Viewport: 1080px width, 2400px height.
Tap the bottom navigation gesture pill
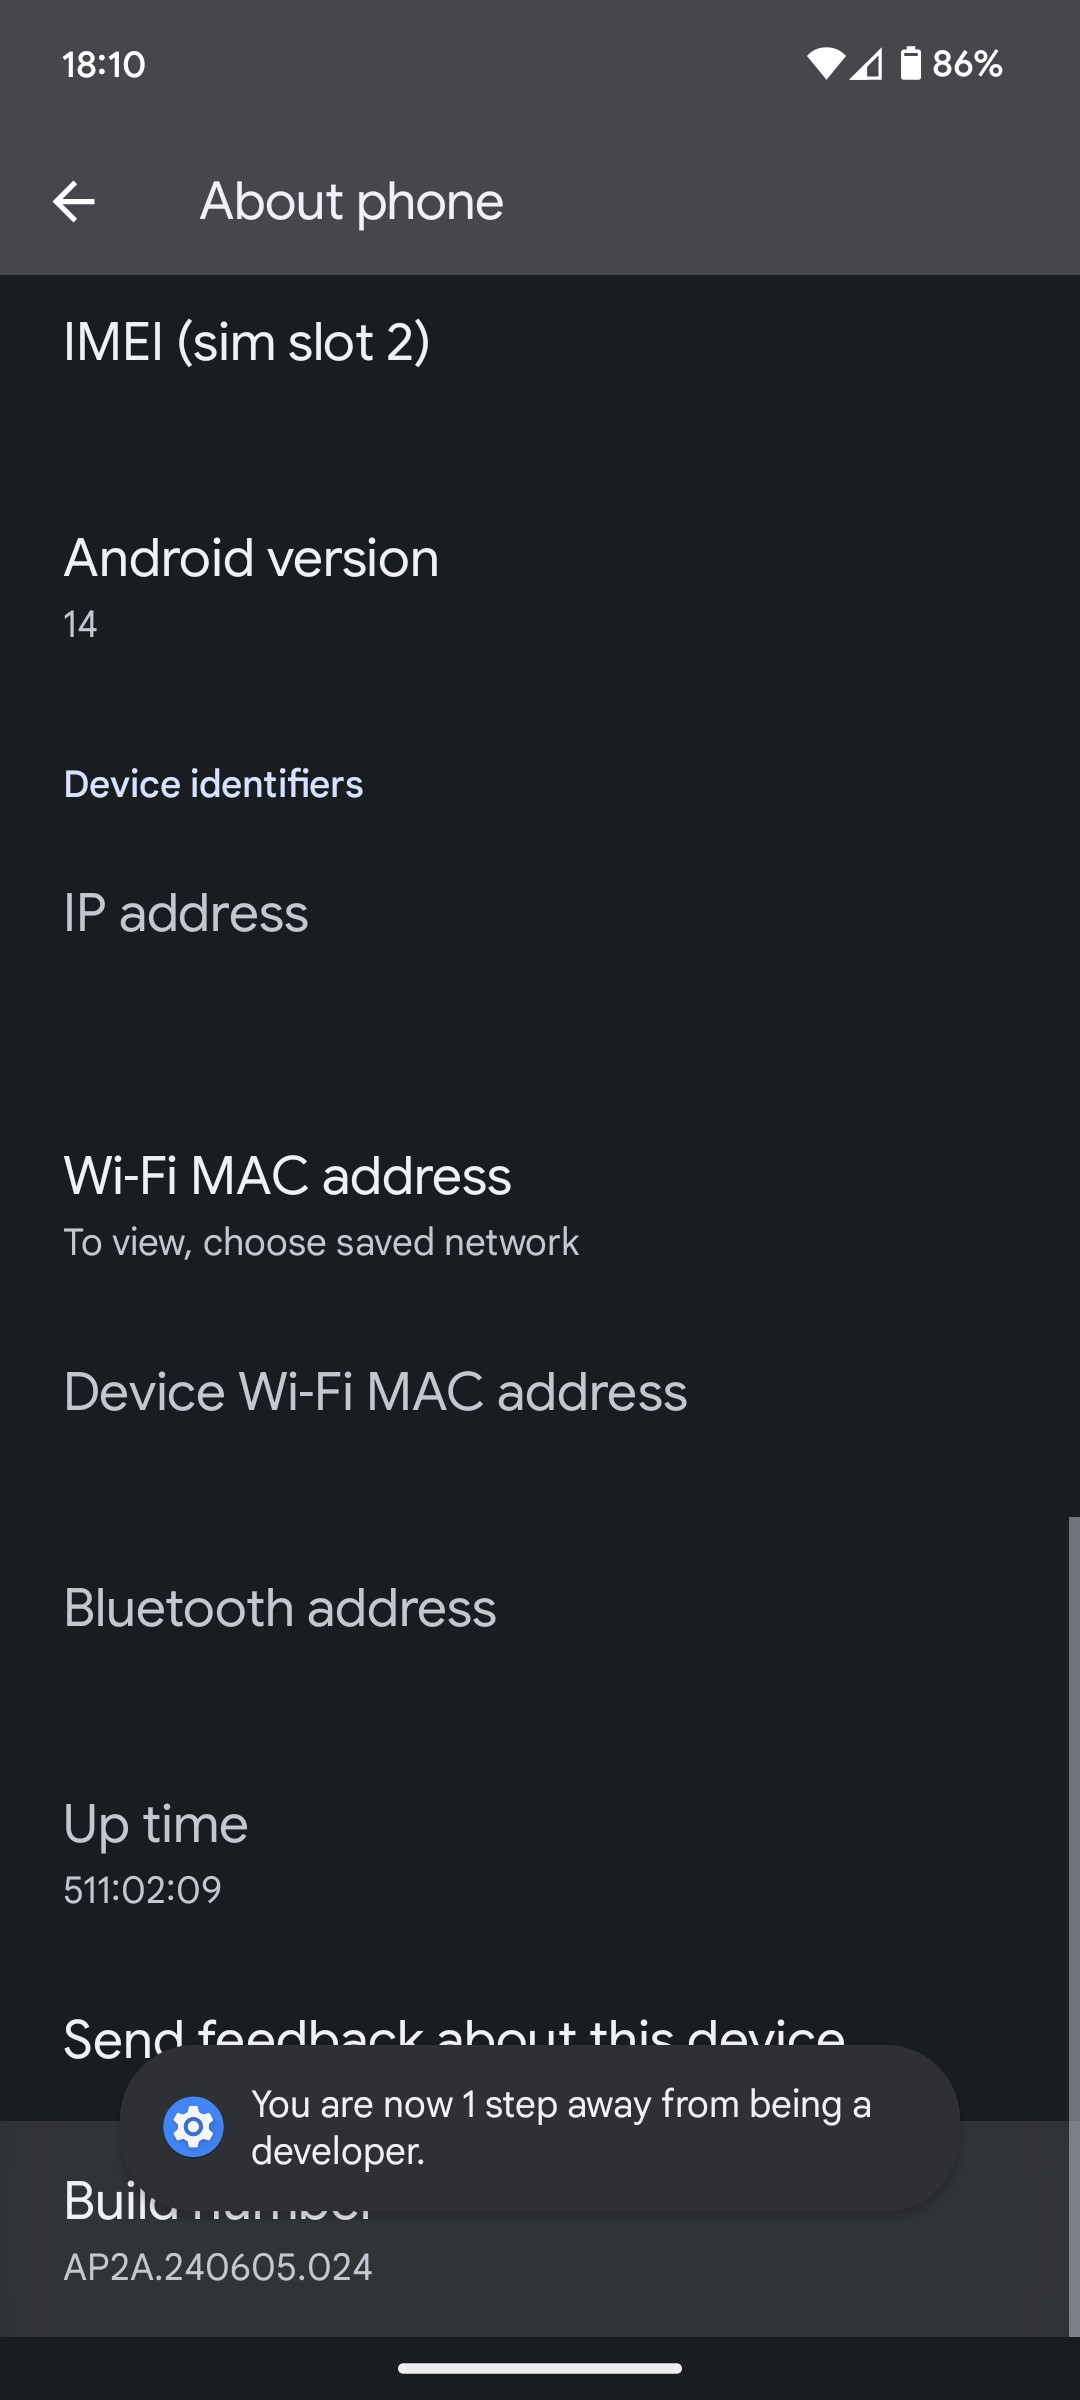click(540, 2368)
